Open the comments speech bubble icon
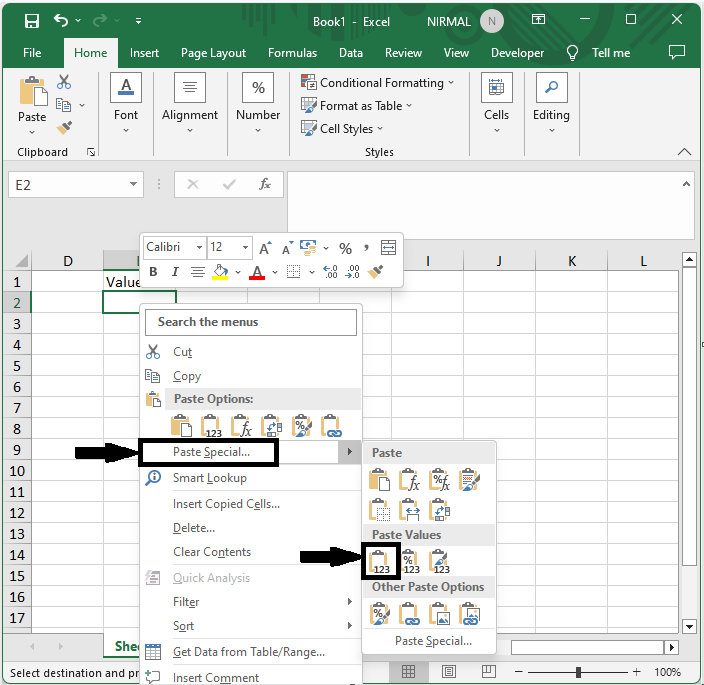 point(677,53)
